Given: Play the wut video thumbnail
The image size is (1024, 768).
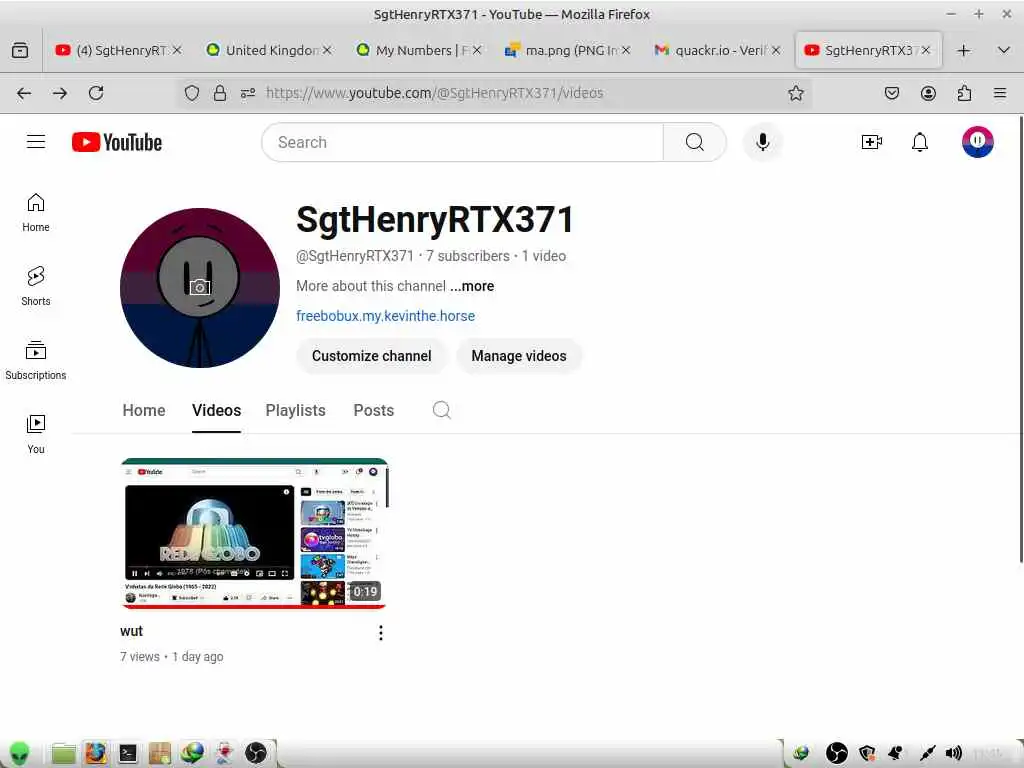Looking at the screenshot, I should (x=254, y=534).
